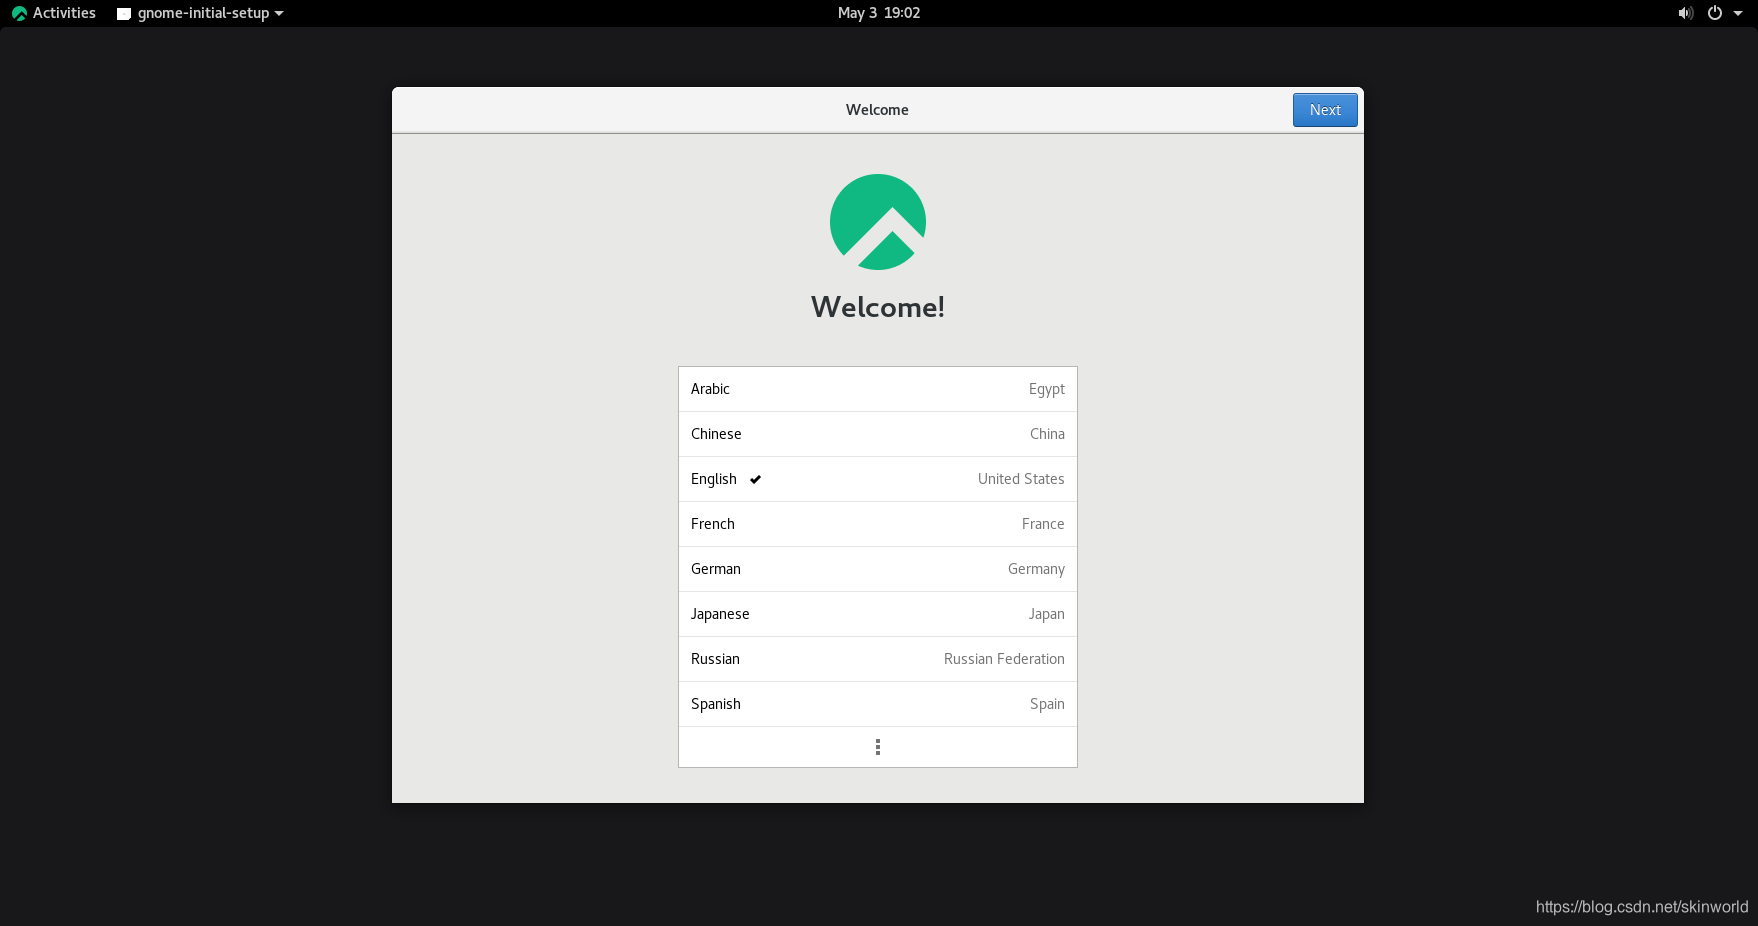The width and height of the screenshot is (1758, 926).
Task: Click the Welcome title in header bar
Action: click(877, 110)
